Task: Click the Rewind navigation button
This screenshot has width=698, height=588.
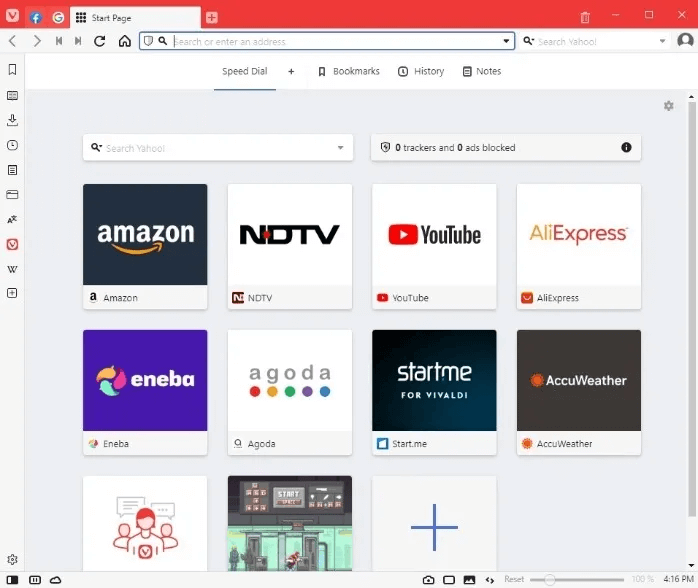Action: [59, 41]
